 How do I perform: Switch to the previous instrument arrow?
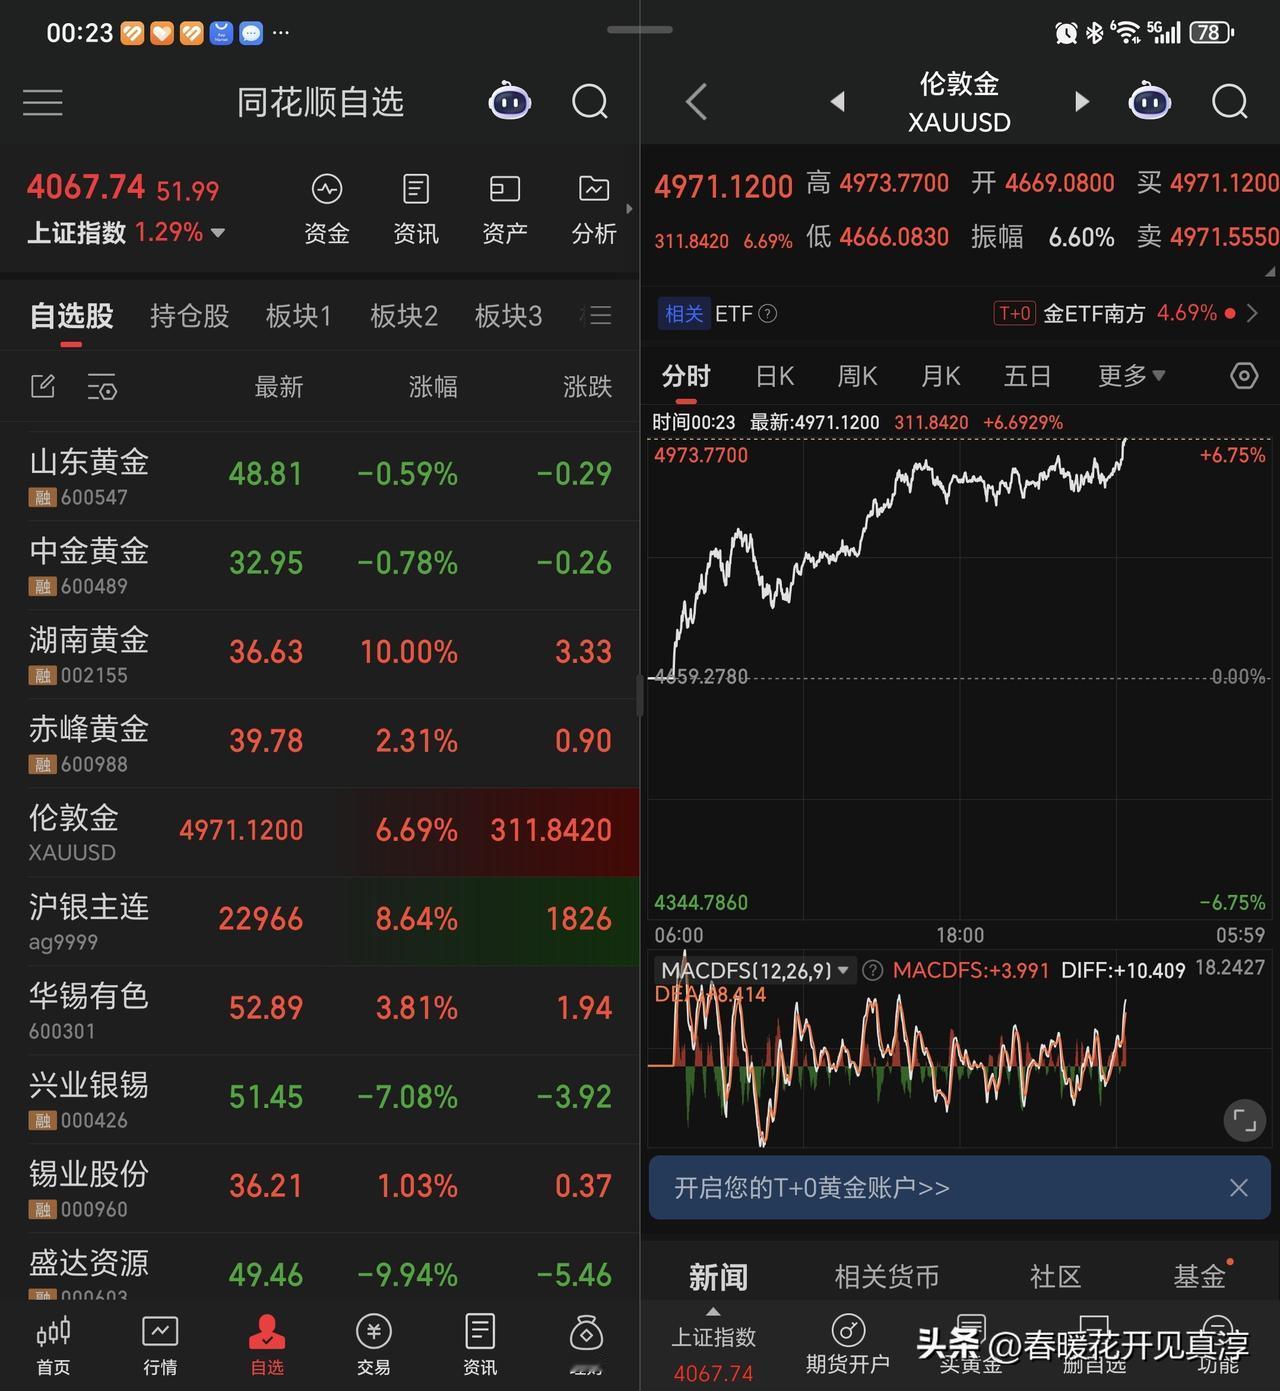point(838,102)
